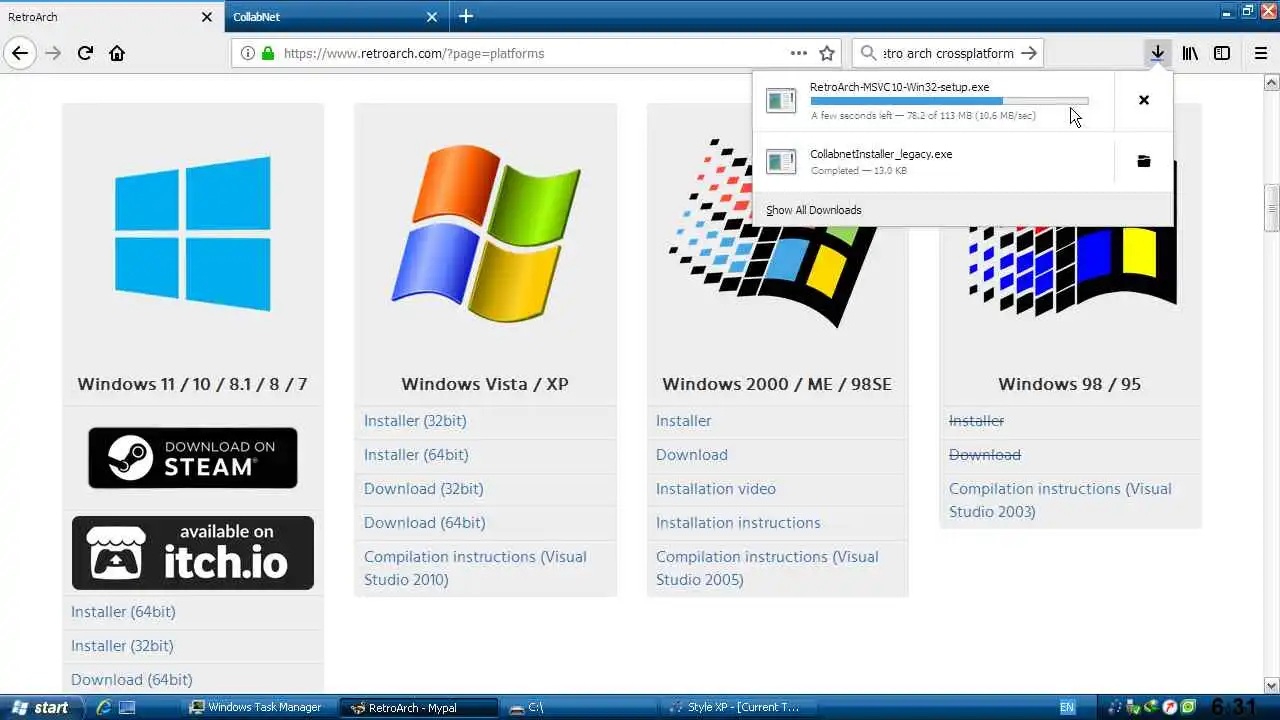Select RetroArch - Mypal taskbar button

(419, 707)
